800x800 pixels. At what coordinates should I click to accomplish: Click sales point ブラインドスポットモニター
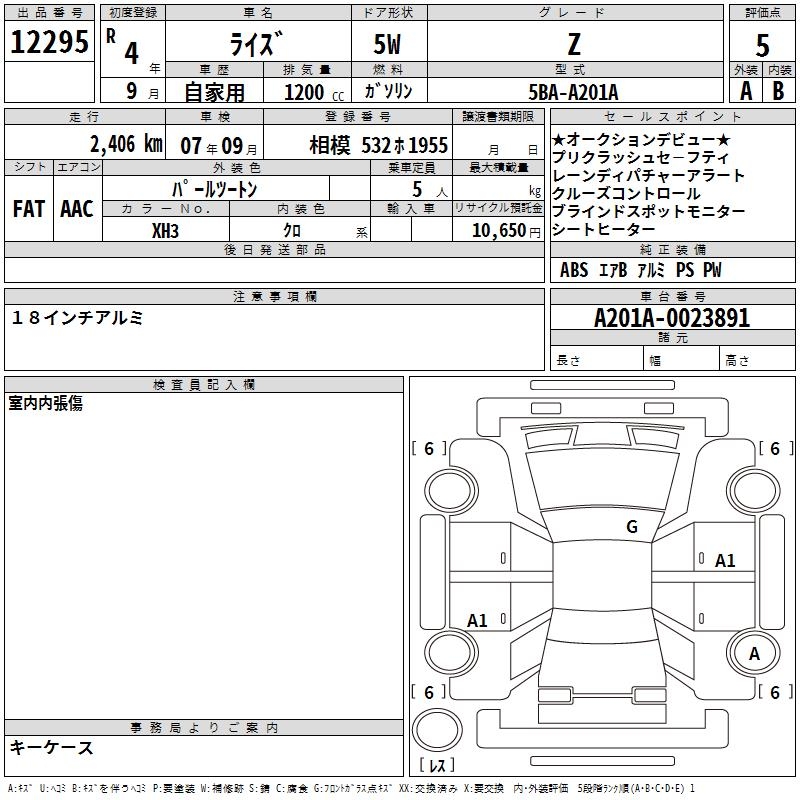tap(648, 211)
